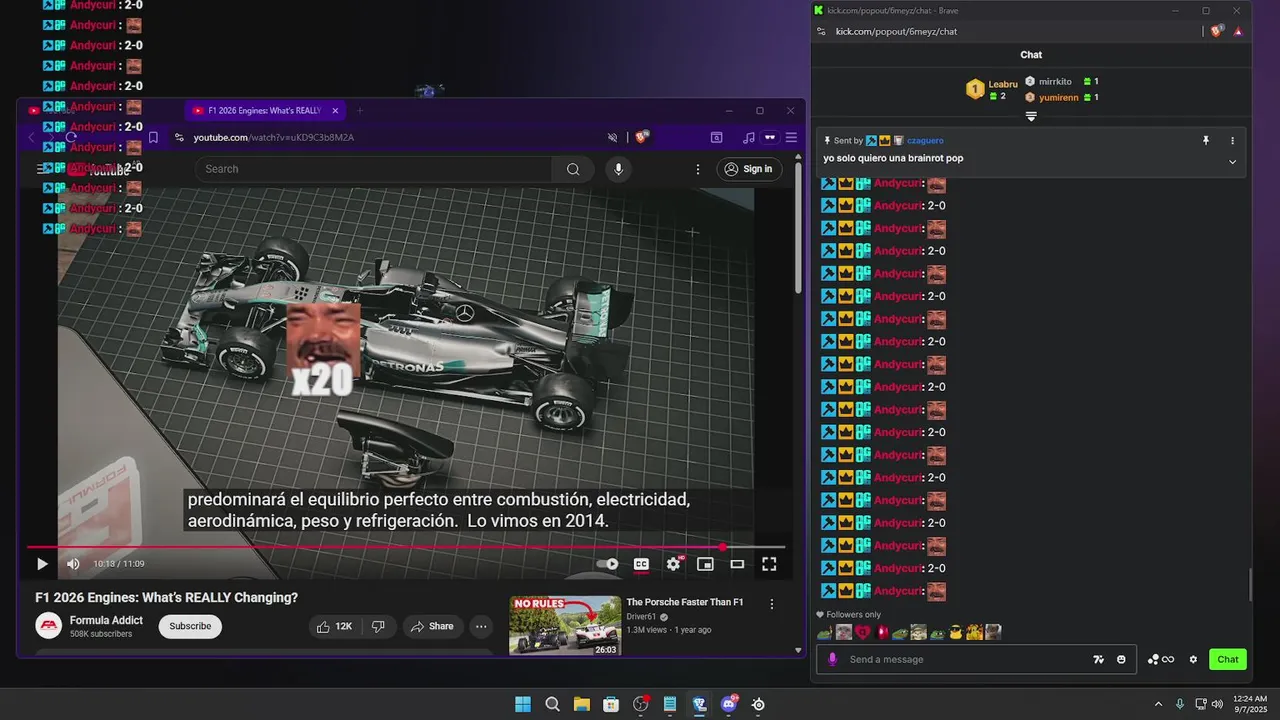This screenshot has height=720, width=1280.
Task: Open Brave Leo glasses icon
Action: (770, 137)
